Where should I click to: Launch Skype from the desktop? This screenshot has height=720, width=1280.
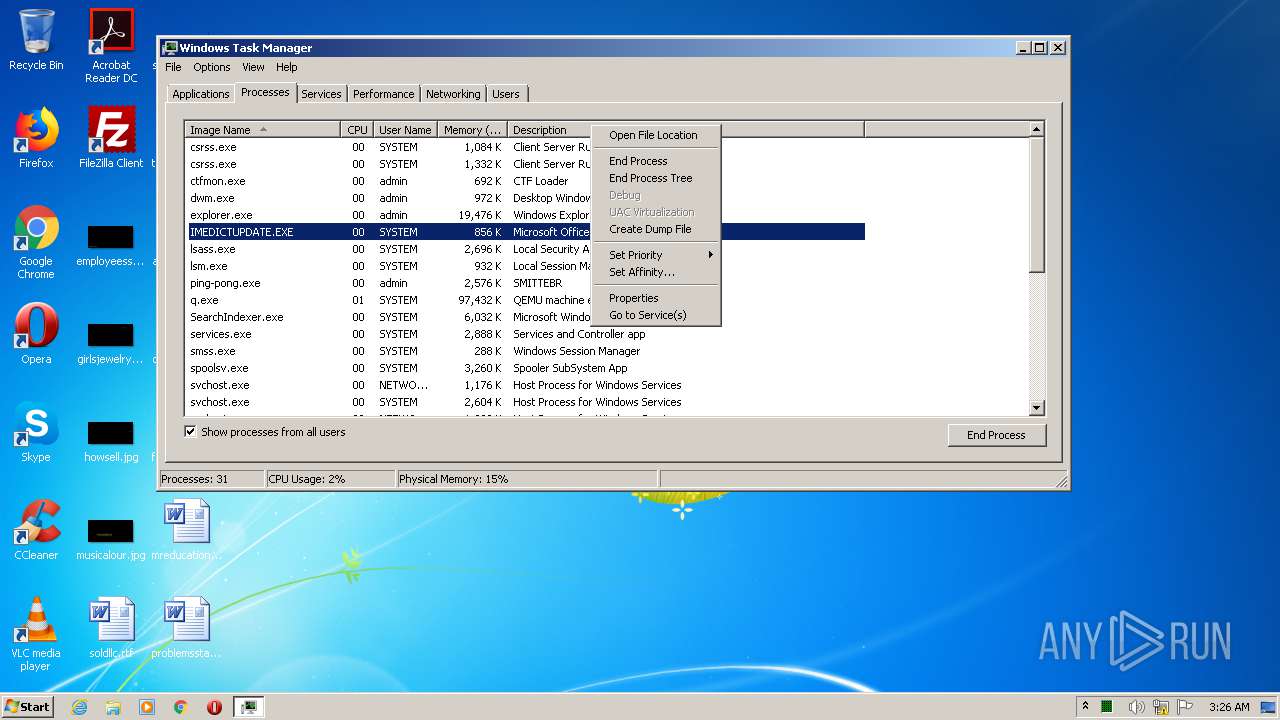pos(36,432)
